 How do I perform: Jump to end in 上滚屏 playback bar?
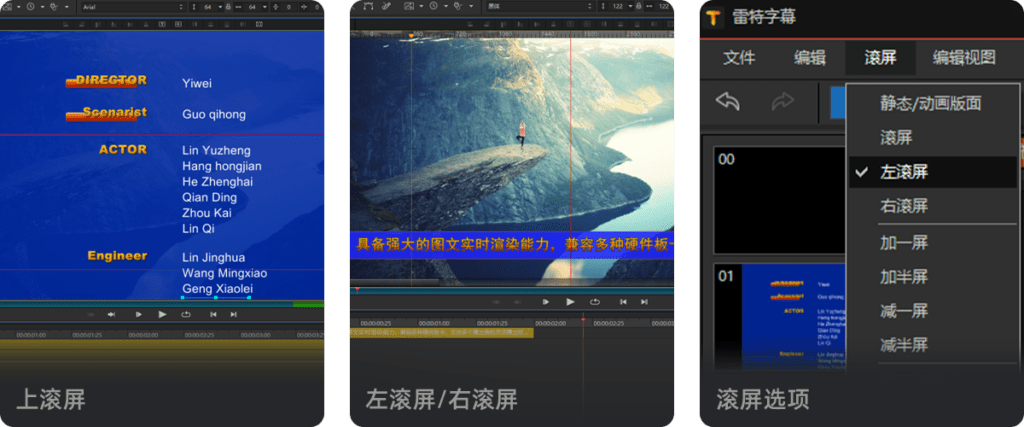coord(233,315)
